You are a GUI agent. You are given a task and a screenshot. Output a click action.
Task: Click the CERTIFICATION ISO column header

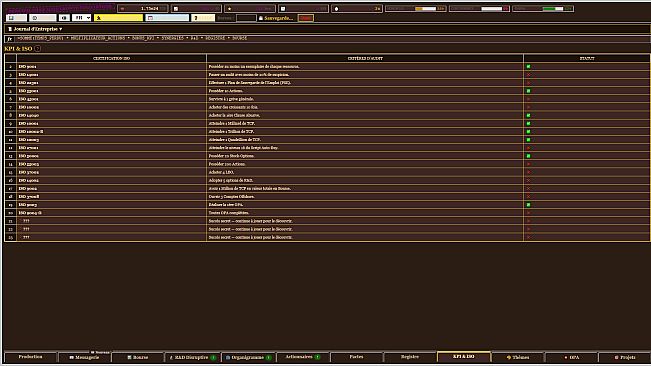click(111, 59)
